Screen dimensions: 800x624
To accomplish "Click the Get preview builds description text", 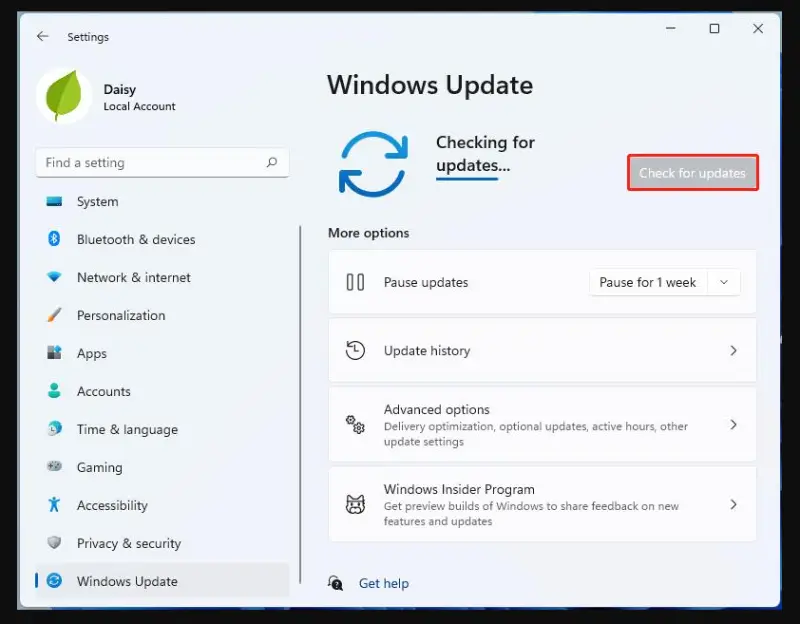I will pos(531,513).
